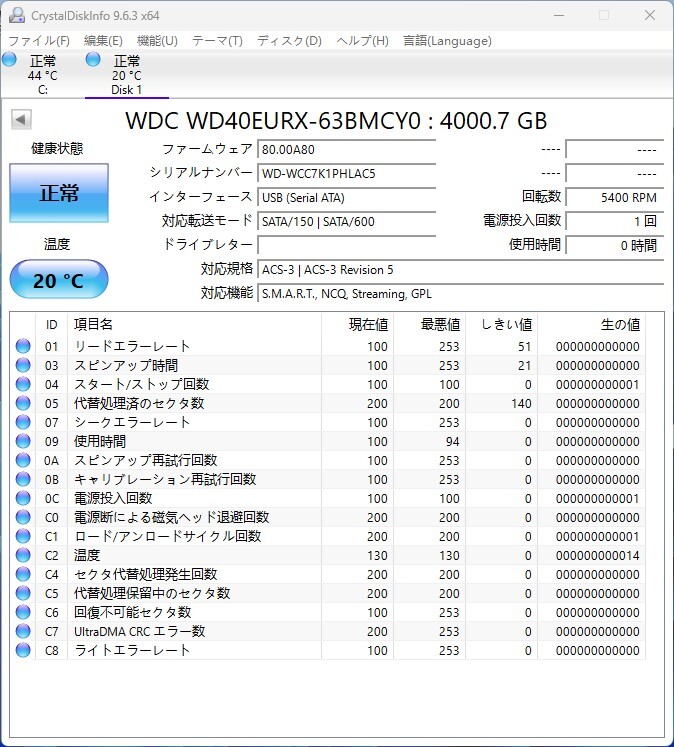Click the シリアルナンバー field
This screenshot has height=747, width=674.
347,173
